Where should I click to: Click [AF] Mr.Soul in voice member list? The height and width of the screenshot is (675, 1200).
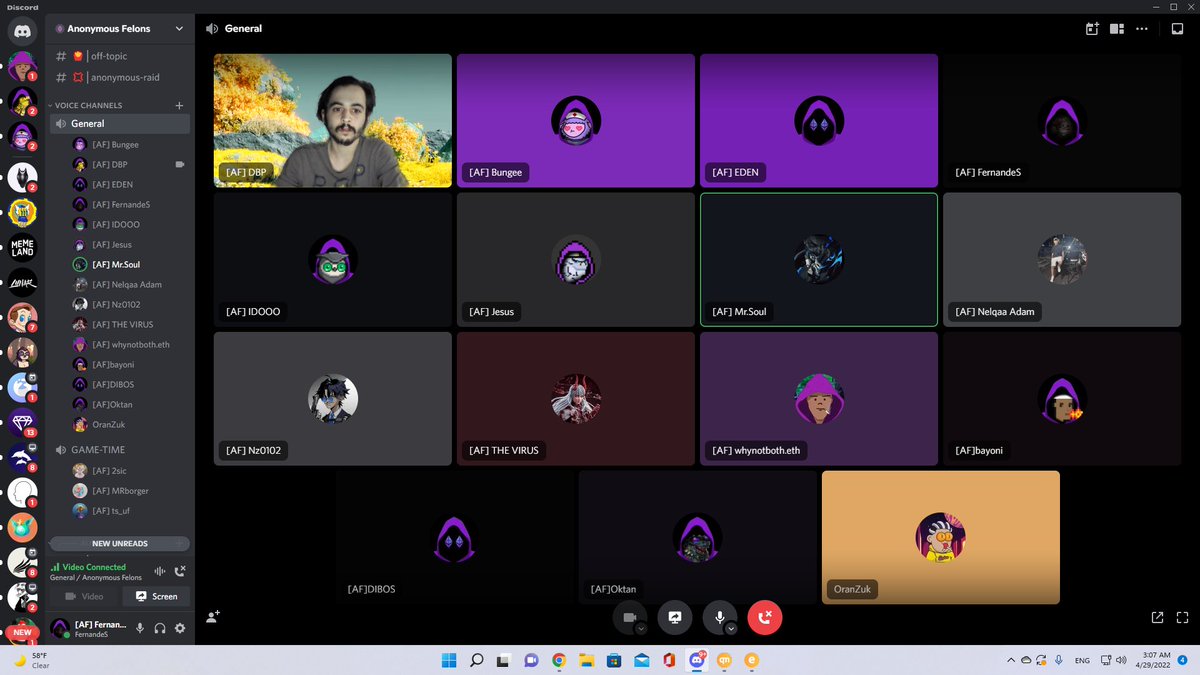[114, 264]
